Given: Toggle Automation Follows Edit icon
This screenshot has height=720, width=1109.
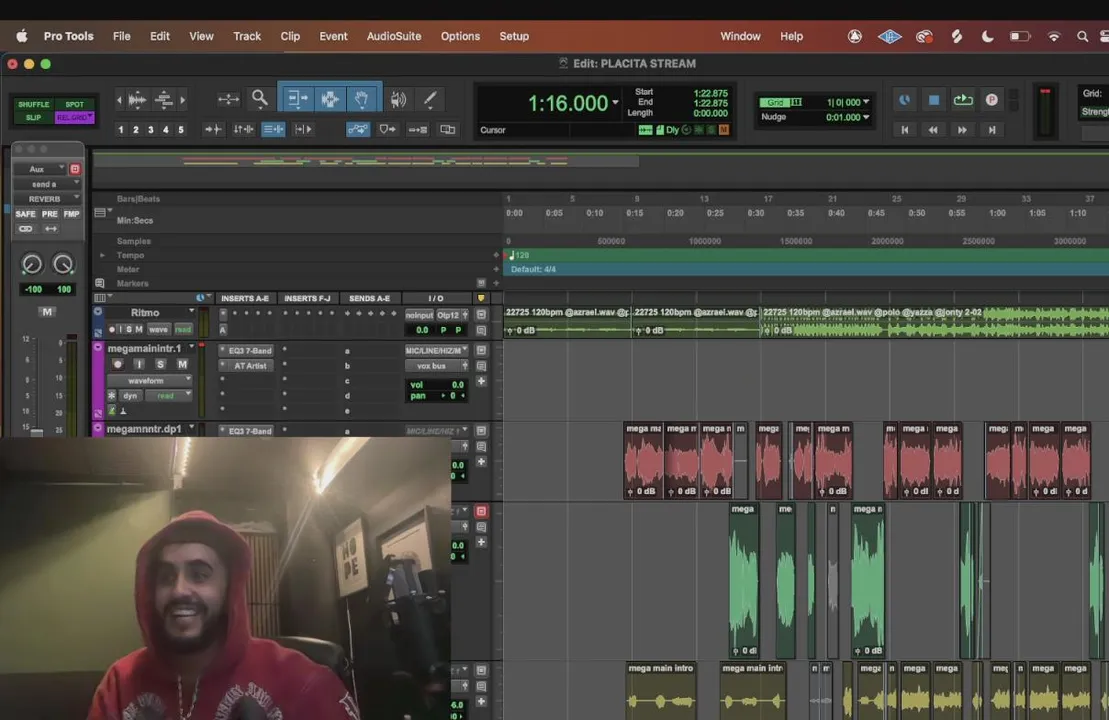Looking at the screenshot, I should [358, 129].
